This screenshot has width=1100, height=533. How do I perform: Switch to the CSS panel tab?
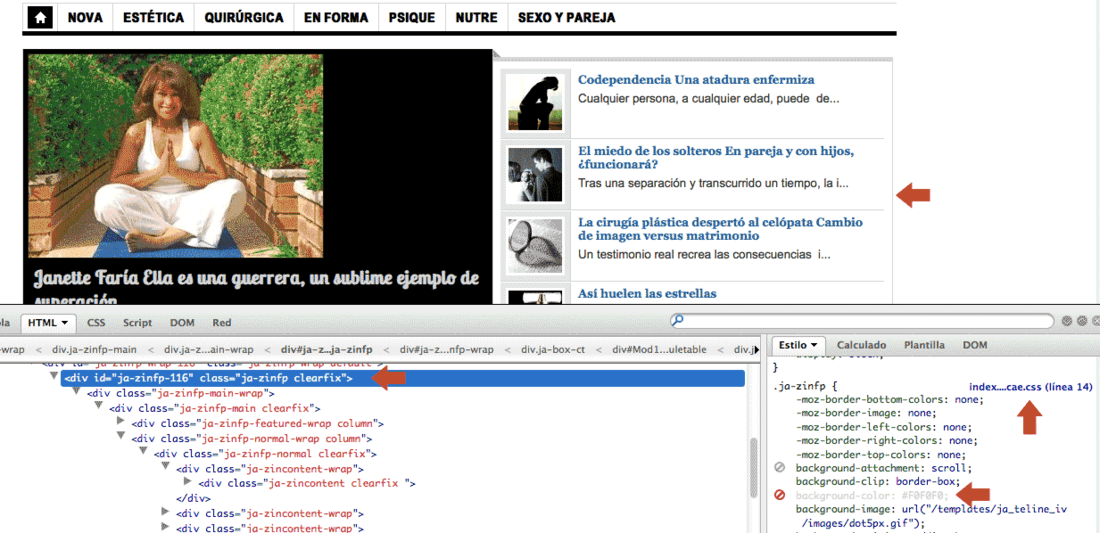pyautogui.click(x=95, y=323)
